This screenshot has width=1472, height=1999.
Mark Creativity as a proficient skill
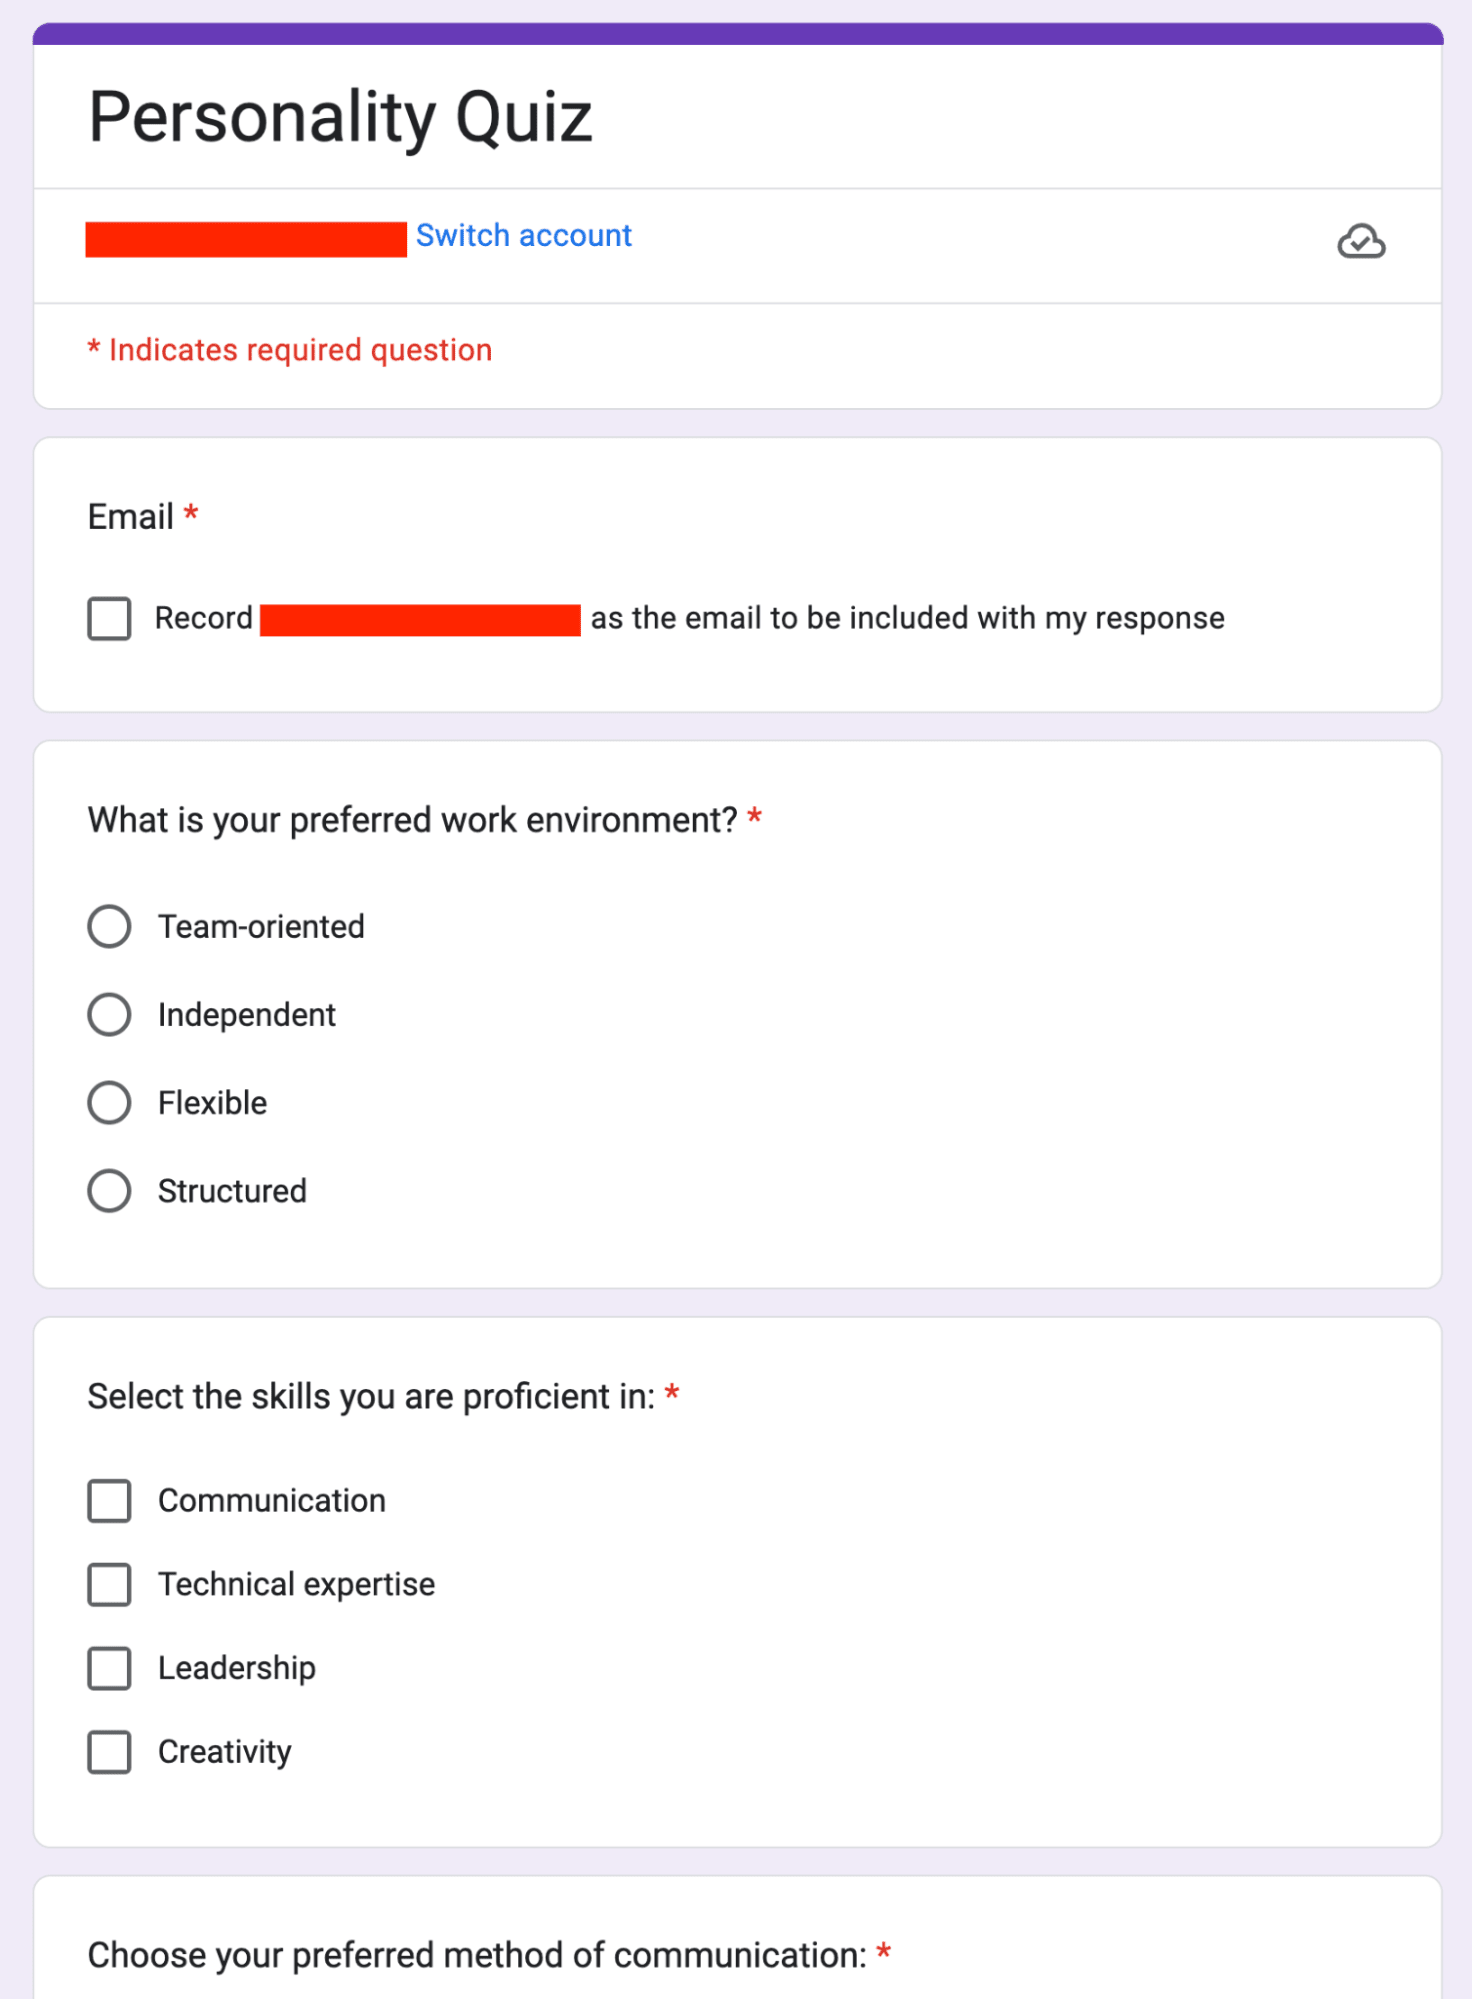tap(109, 1752)
